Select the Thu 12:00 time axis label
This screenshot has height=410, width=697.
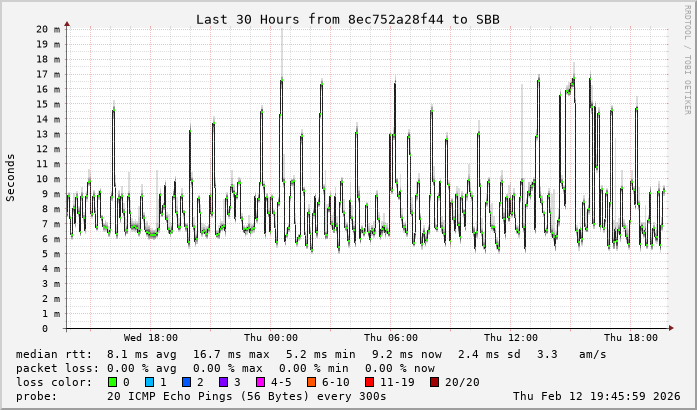[511, 338]
